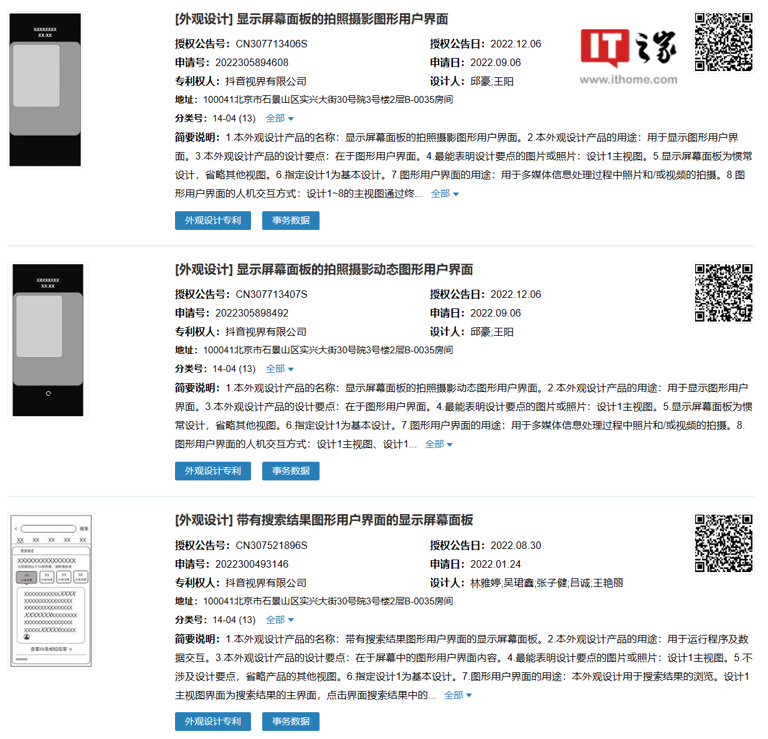Click the QR code of the search-results patent entry
The width and height of the screenshot is (768, 739).
724,543
